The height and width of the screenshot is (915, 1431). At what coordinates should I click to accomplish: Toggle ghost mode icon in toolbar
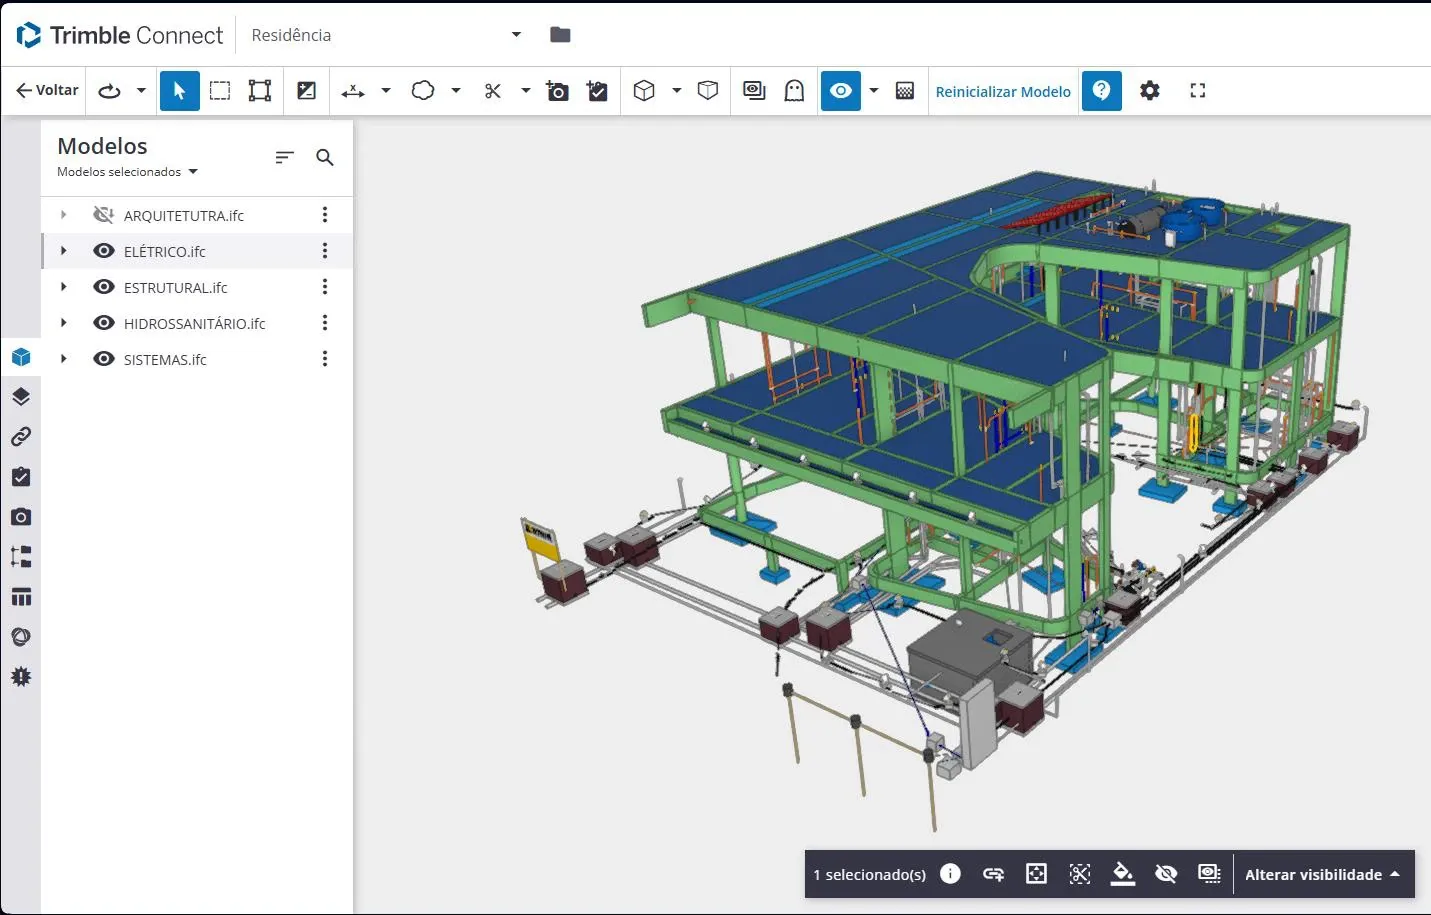[x=794, y=91]
